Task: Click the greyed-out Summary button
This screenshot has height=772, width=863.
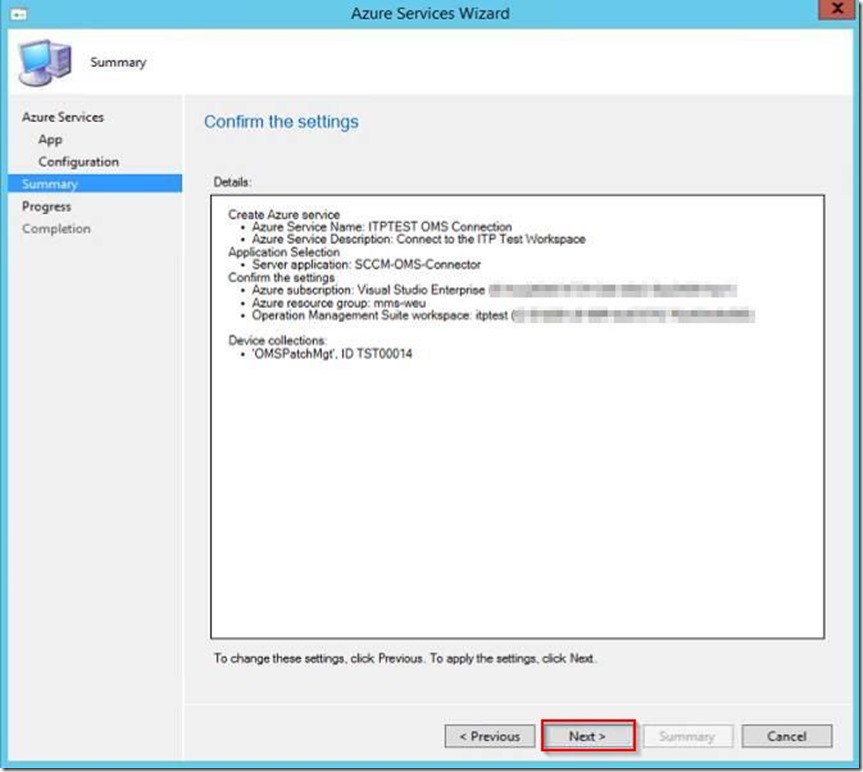Action: click(x=686, y=736)
